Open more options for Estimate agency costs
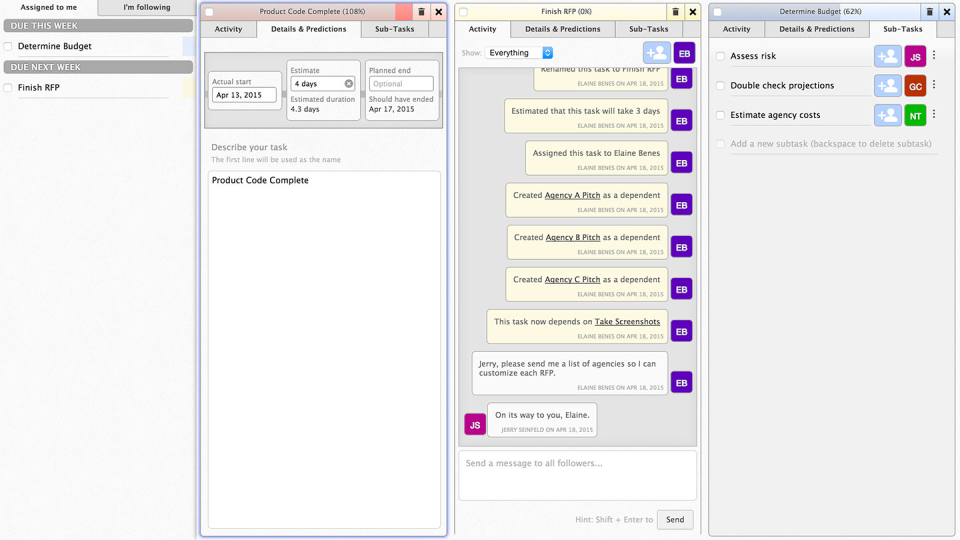The image size is (960, 540). click(934, 114)
